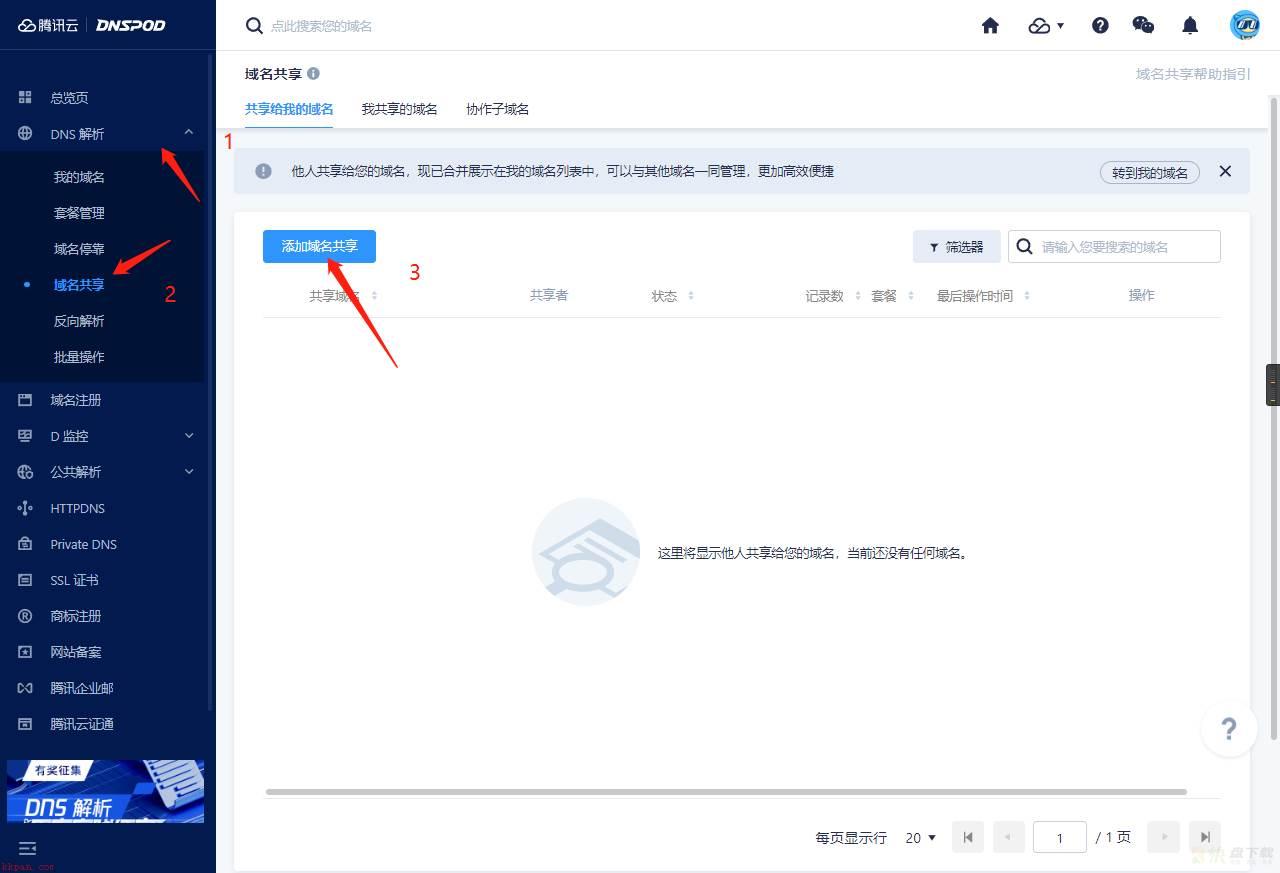Click the search magnifier icon in top bar

(254, 25)
